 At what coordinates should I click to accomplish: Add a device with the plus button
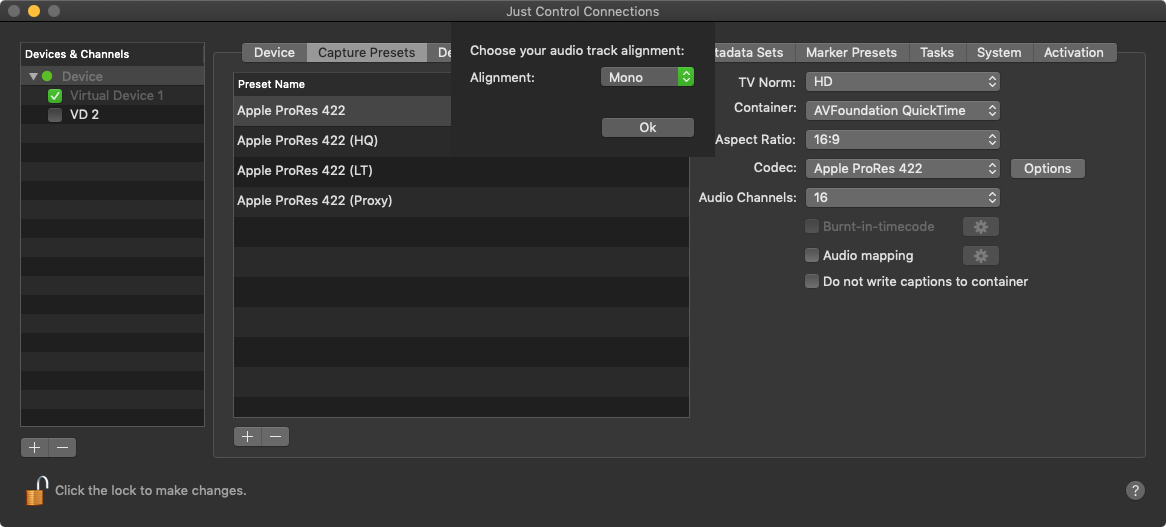[34, 447]
